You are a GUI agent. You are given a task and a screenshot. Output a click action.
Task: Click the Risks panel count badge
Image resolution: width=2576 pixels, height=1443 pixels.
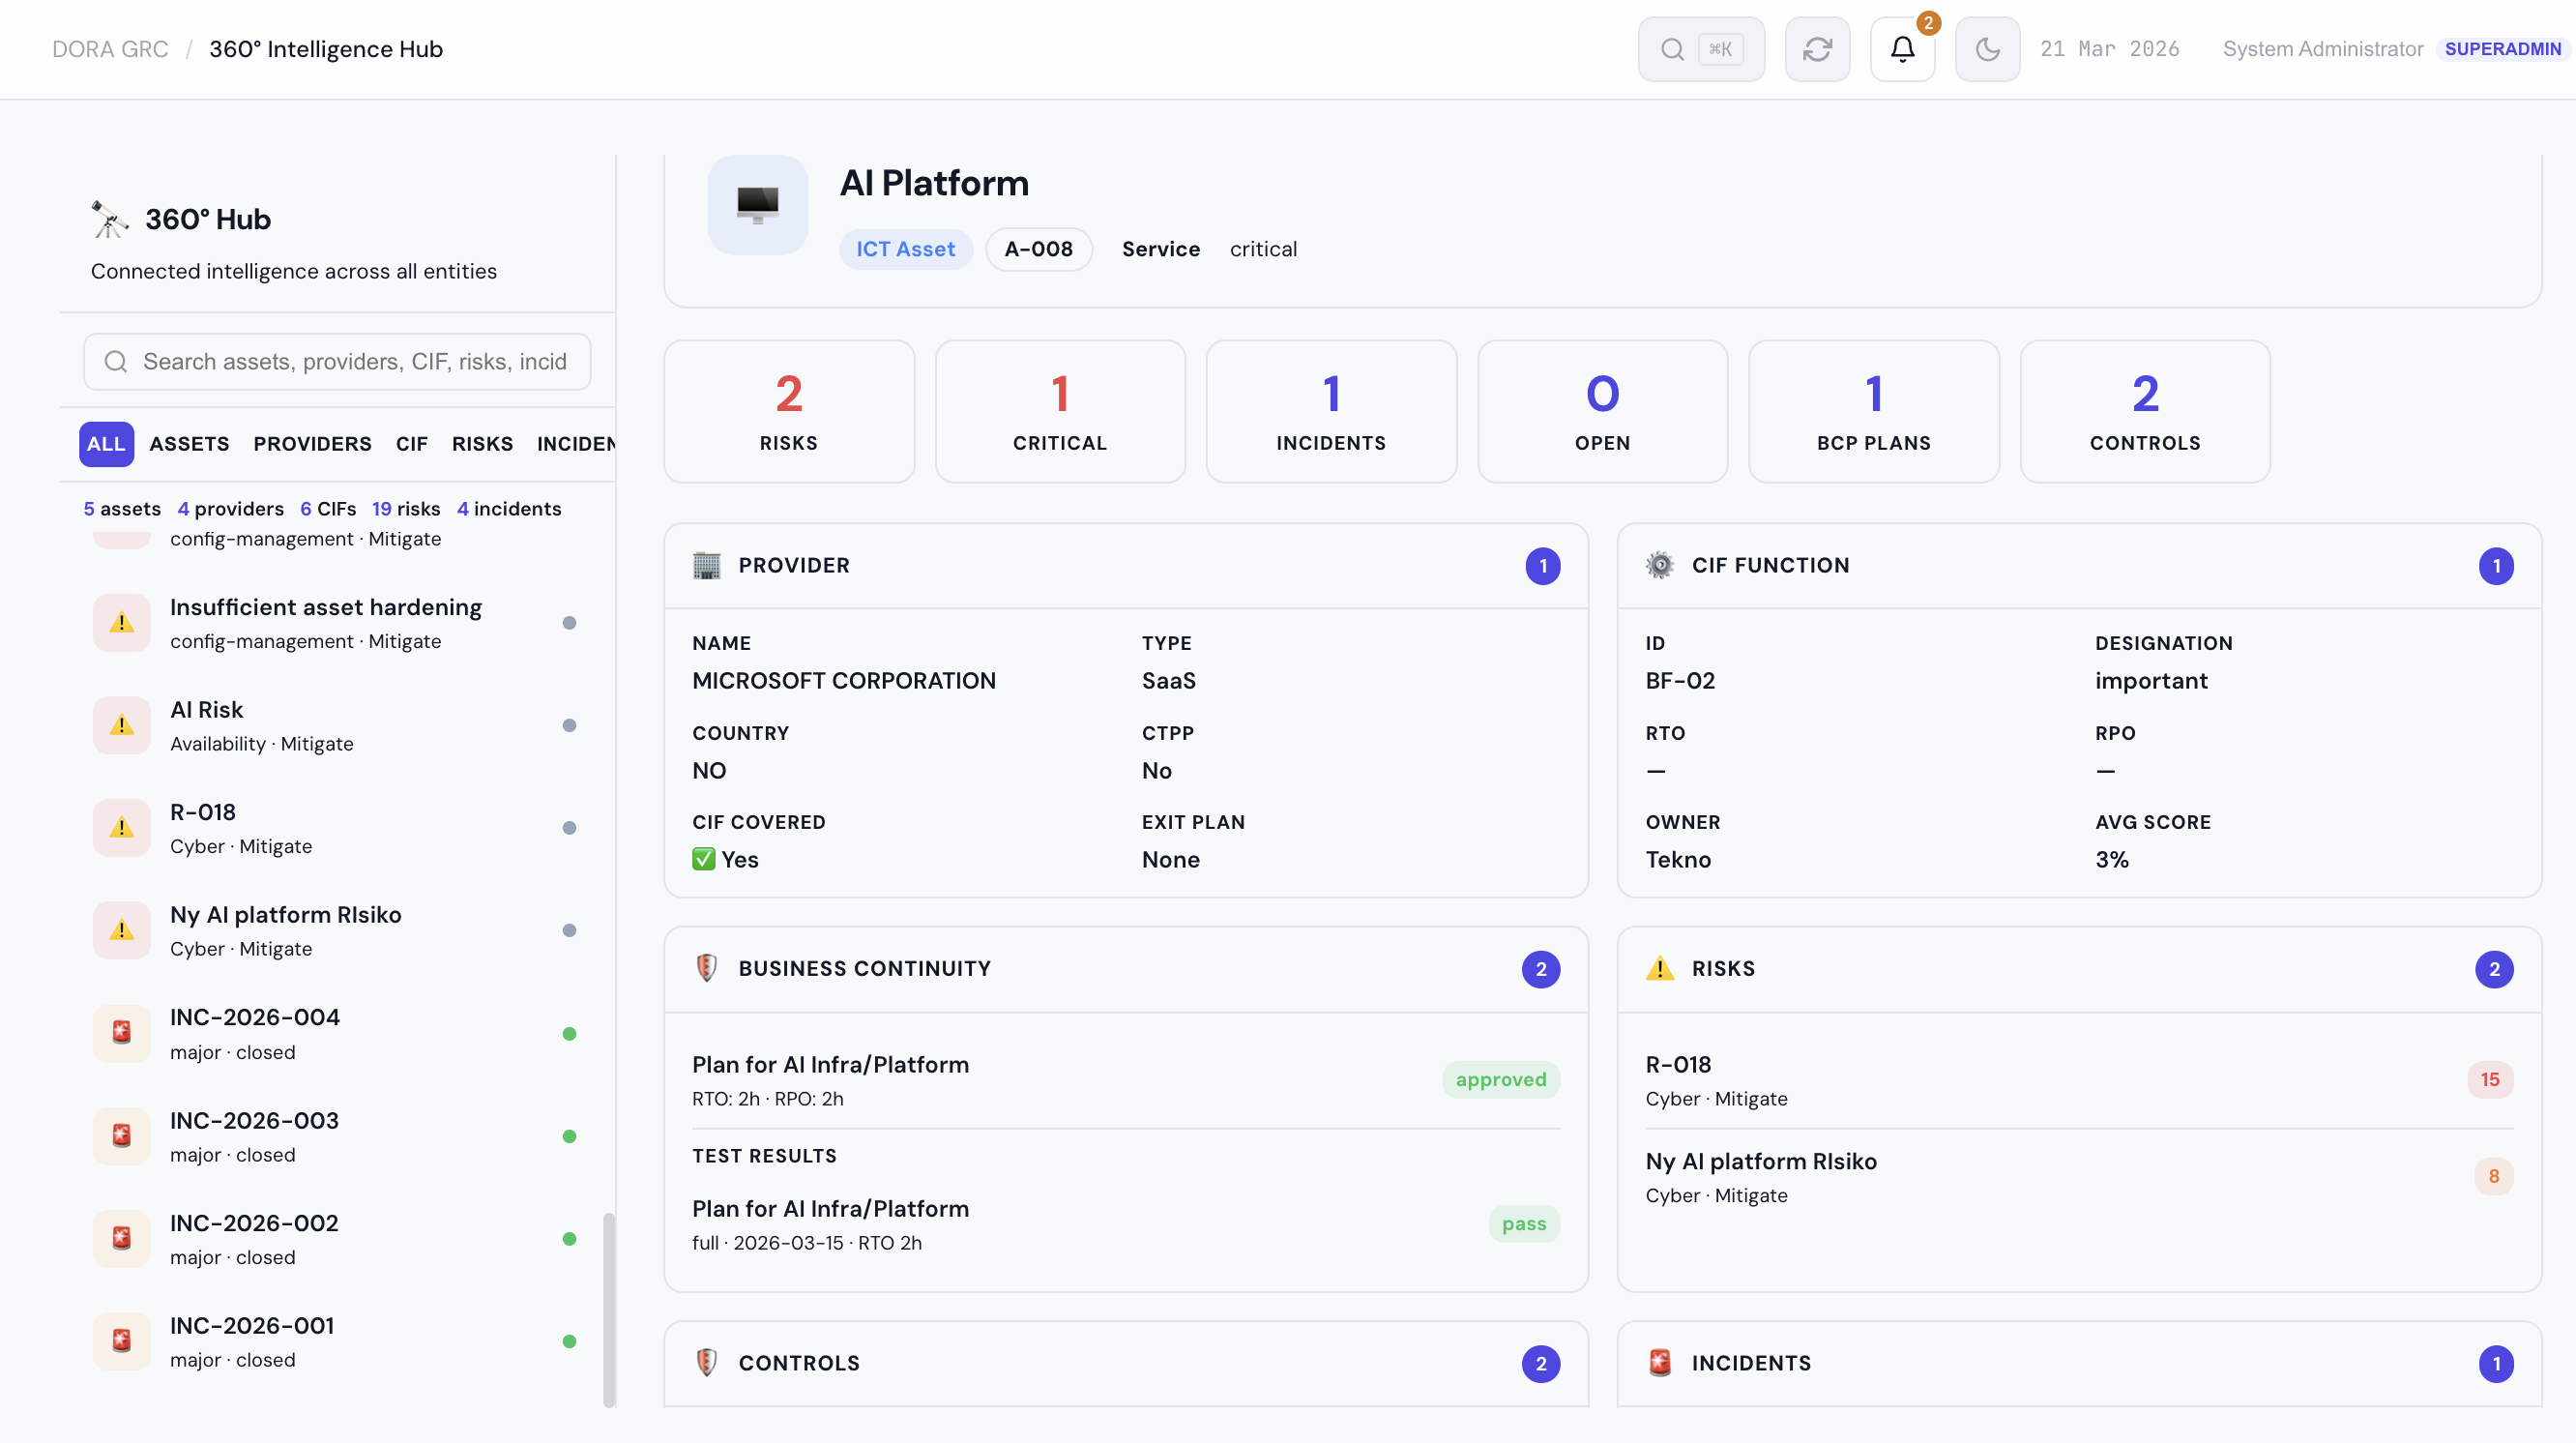[x=2494, y=969]
